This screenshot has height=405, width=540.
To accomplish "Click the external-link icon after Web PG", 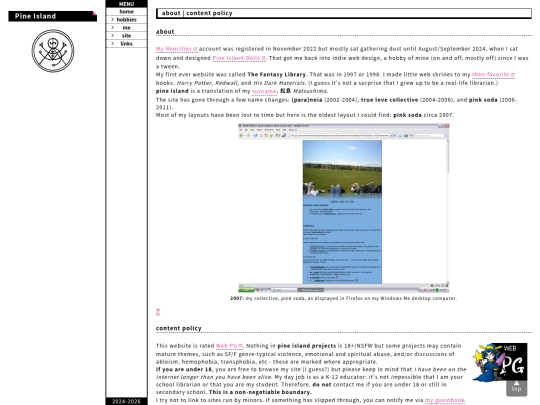I will pos(240,346).
